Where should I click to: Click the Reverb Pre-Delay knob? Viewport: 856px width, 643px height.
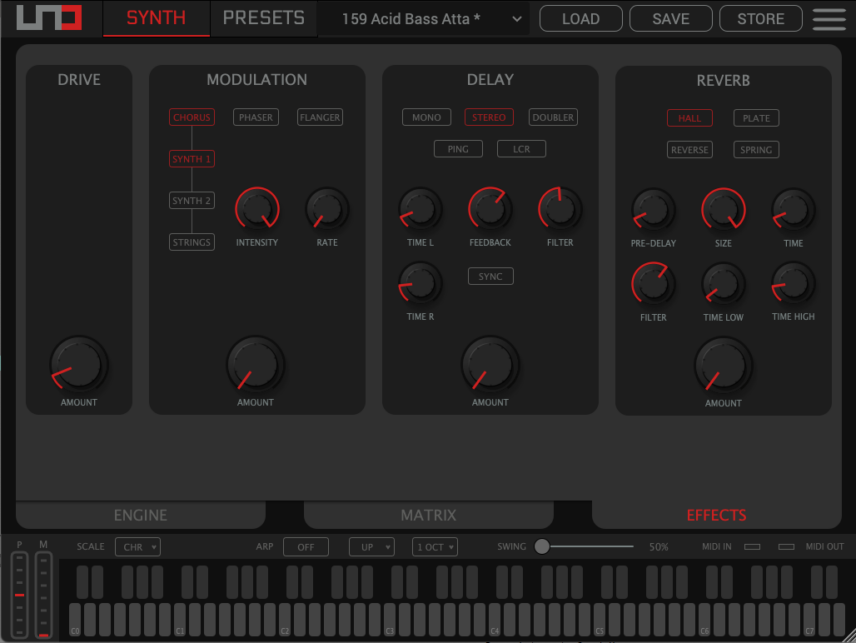tap(653, 210)
